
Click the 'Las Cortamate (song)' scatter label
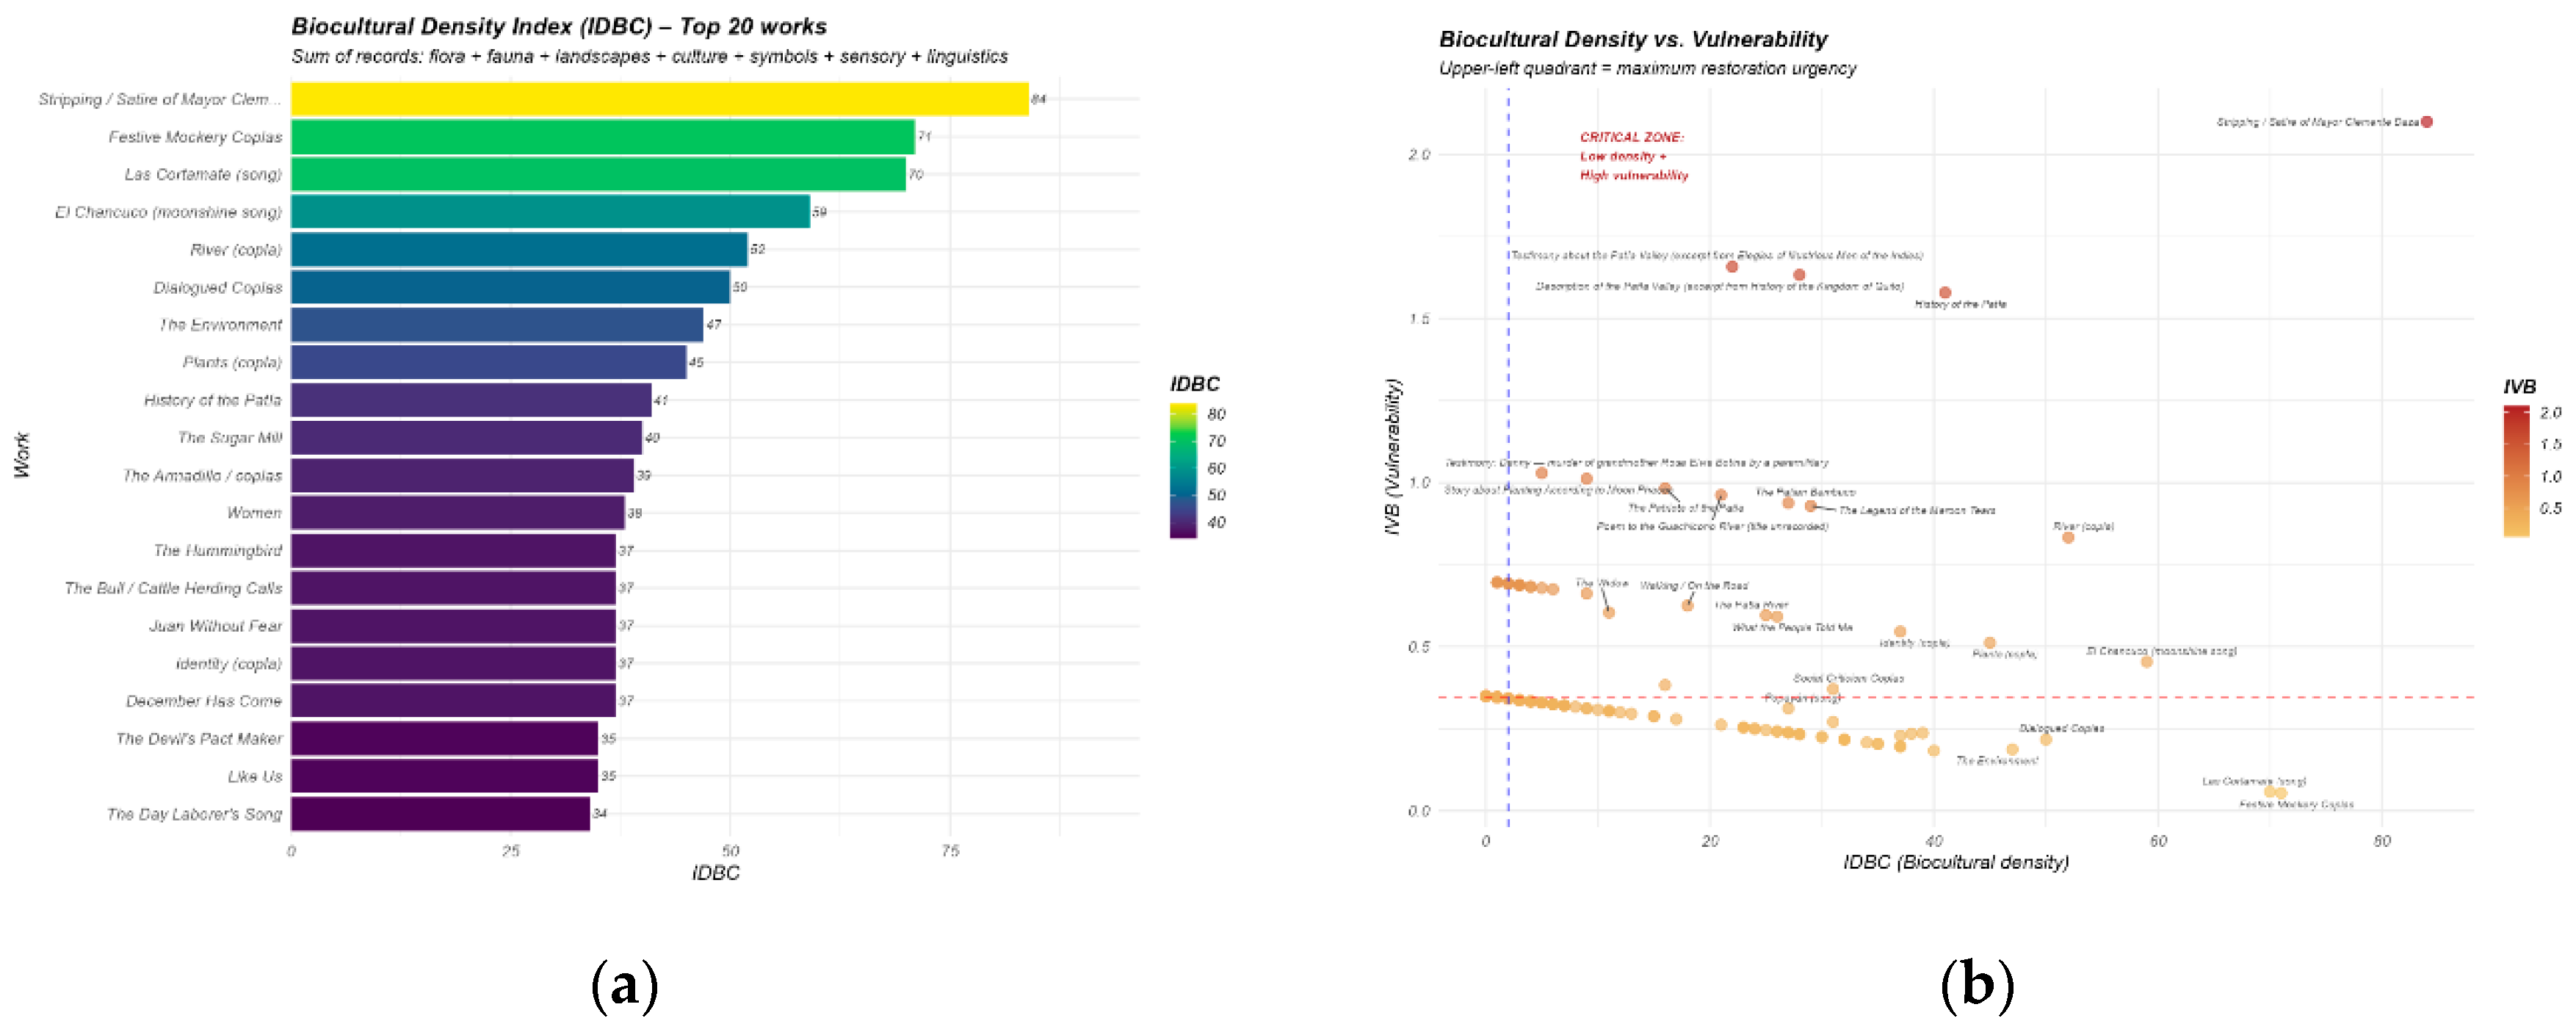pyautogui.click(x=2254, y=782)
